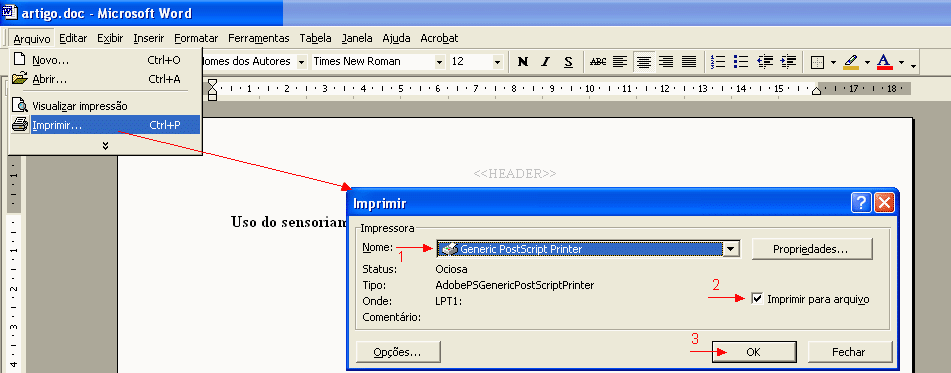This screenshot has height=373, width=951.
Task: Expand the collapsed Arquivo menu chevrons
Action: tap(105, 145)
